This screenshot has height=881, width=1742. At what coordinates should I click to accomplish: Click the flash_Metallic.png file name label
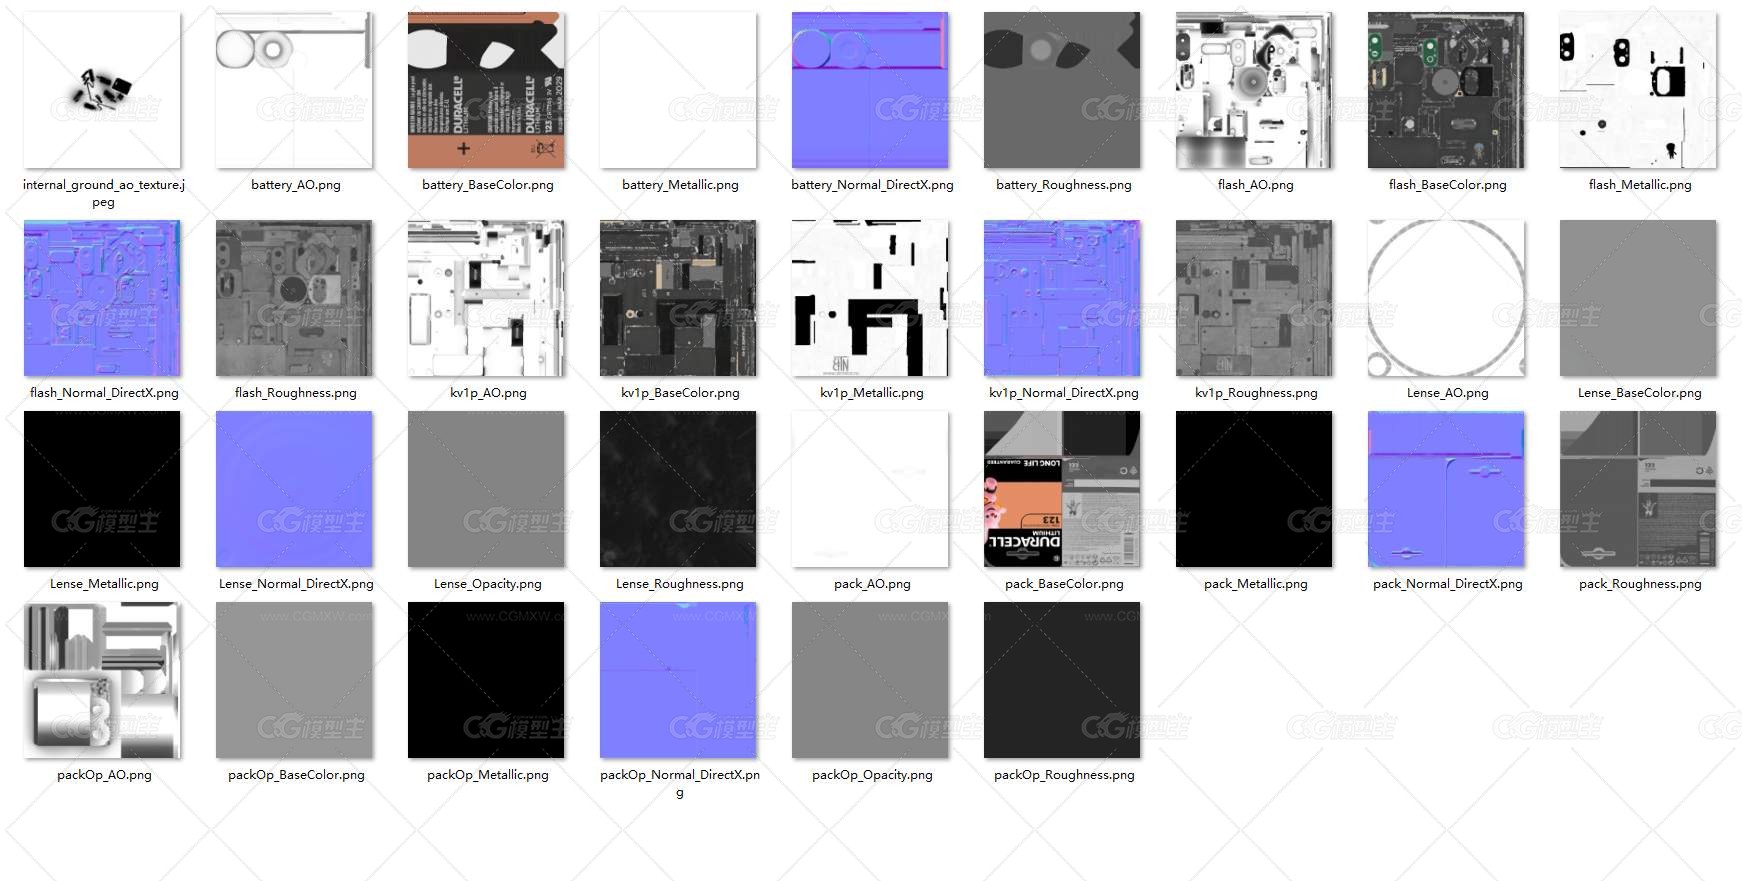pyautogui.click(x=1640, y=185)
